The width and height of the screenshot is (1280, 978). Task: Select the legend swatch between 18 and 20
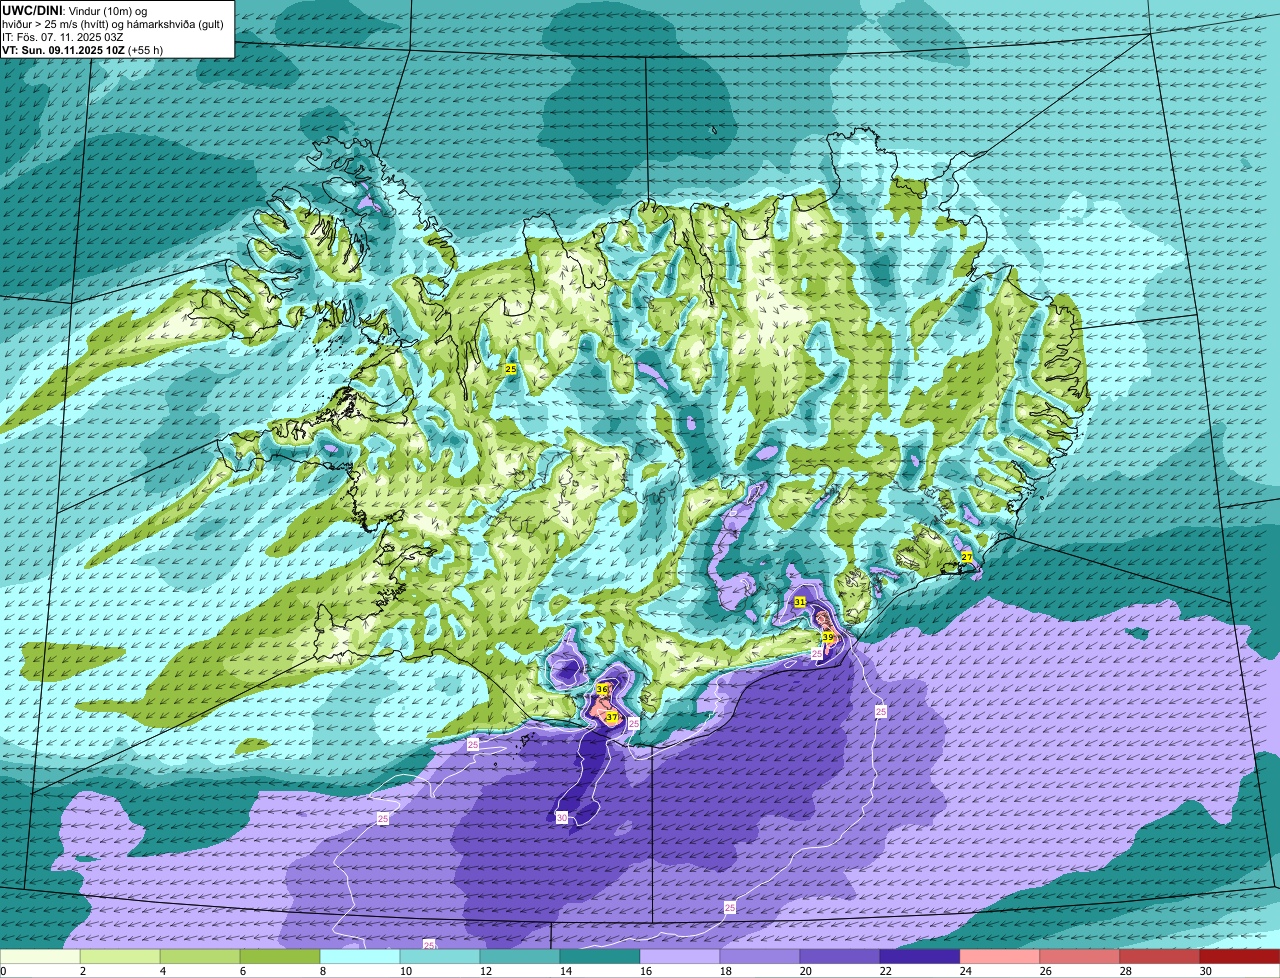tap(760, 957)
